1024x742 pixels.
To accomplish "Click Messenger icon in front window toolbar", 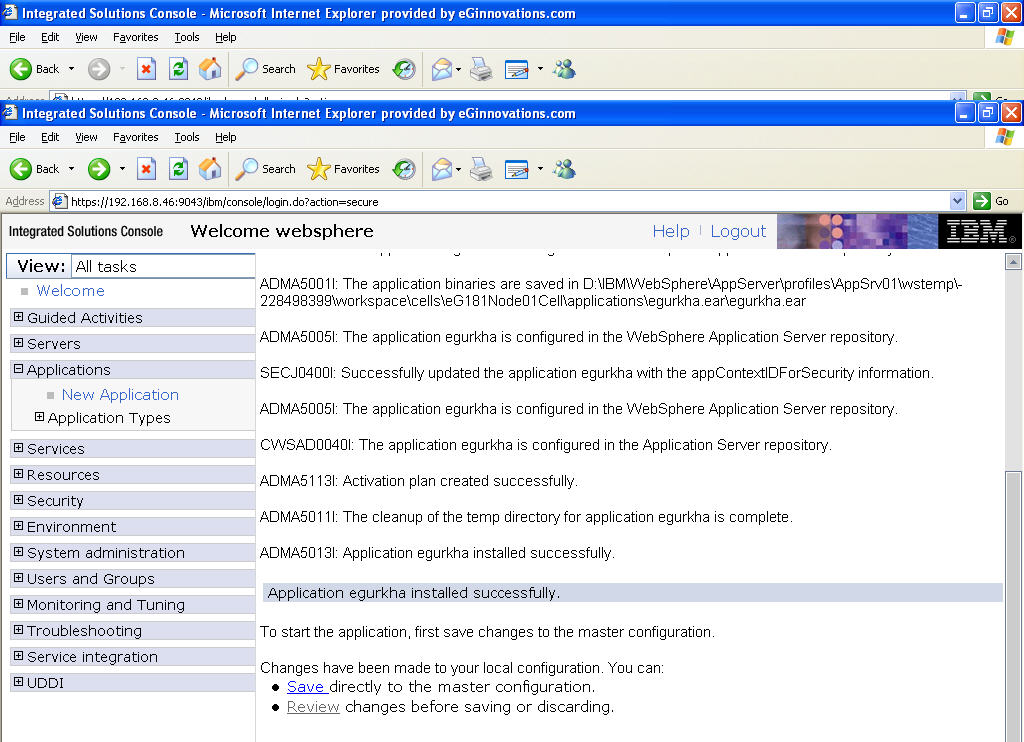I will [x=564, y=169].
